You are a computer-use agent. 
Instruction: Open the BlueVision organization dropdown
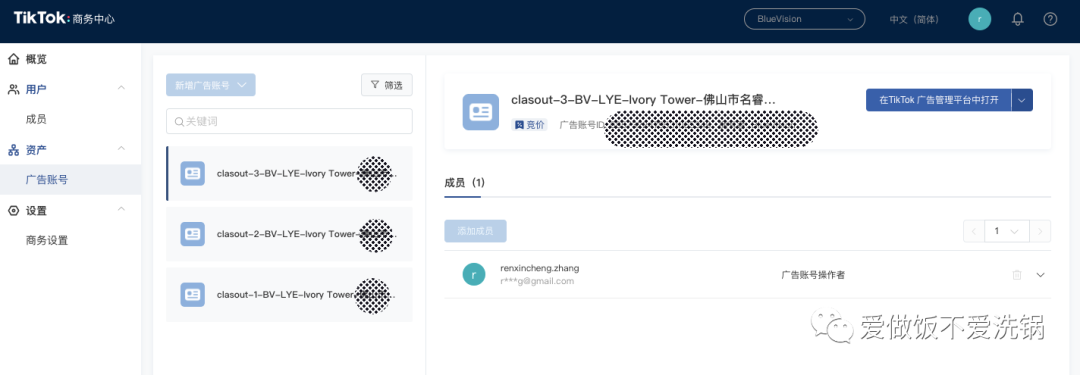[x=804, y=19]
